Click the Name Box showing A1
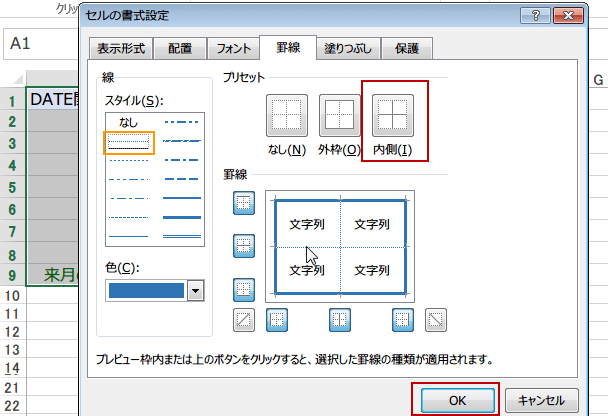 coord(41,44)
